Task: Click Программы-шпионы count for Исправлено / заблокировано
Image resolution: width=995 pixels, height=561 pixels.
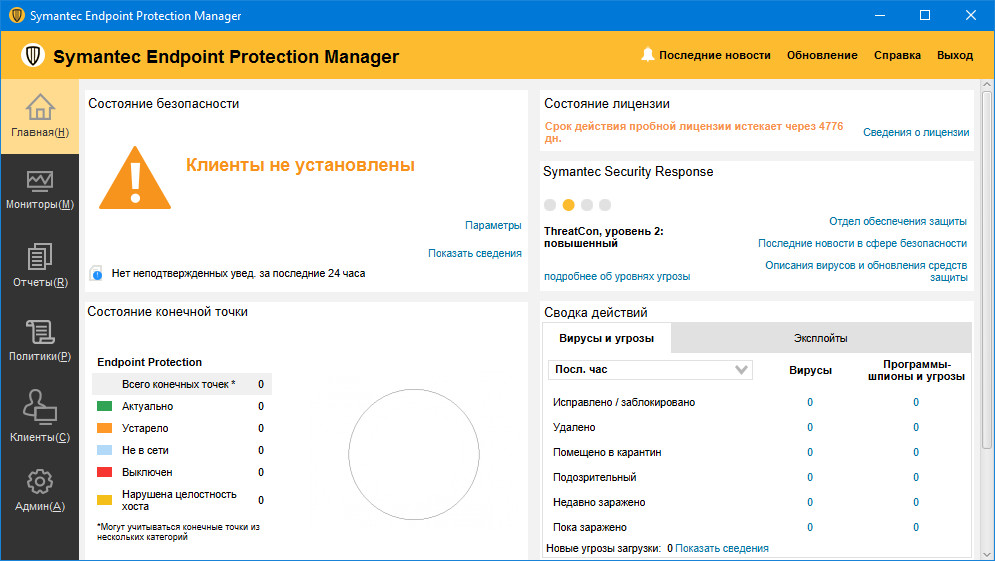Action: 916,402
